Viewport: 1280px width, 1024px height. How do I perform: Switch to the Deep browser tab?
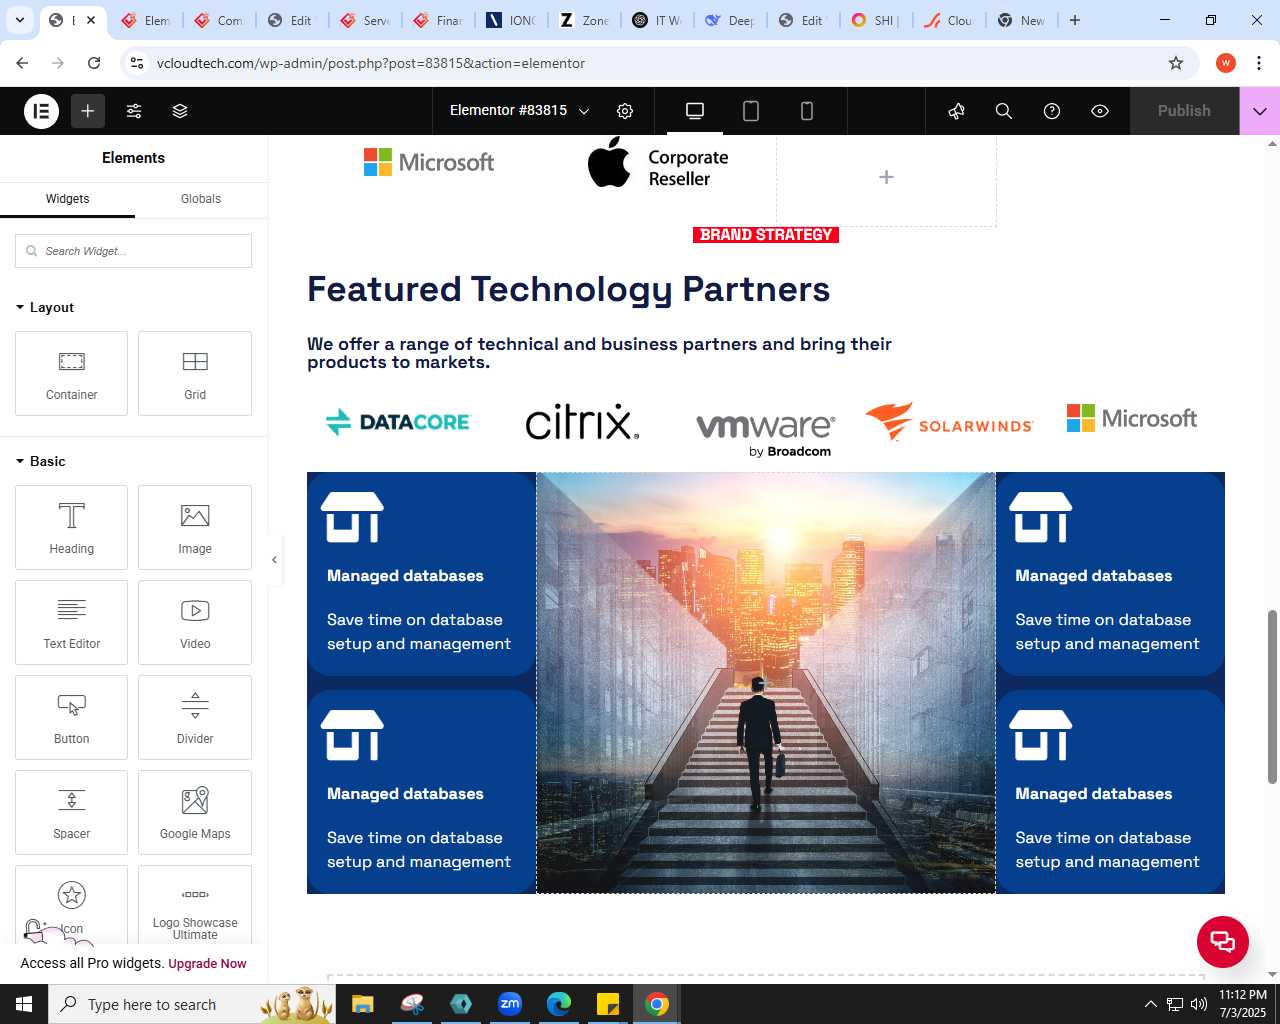pyautogui.click(x=730, y=20)
